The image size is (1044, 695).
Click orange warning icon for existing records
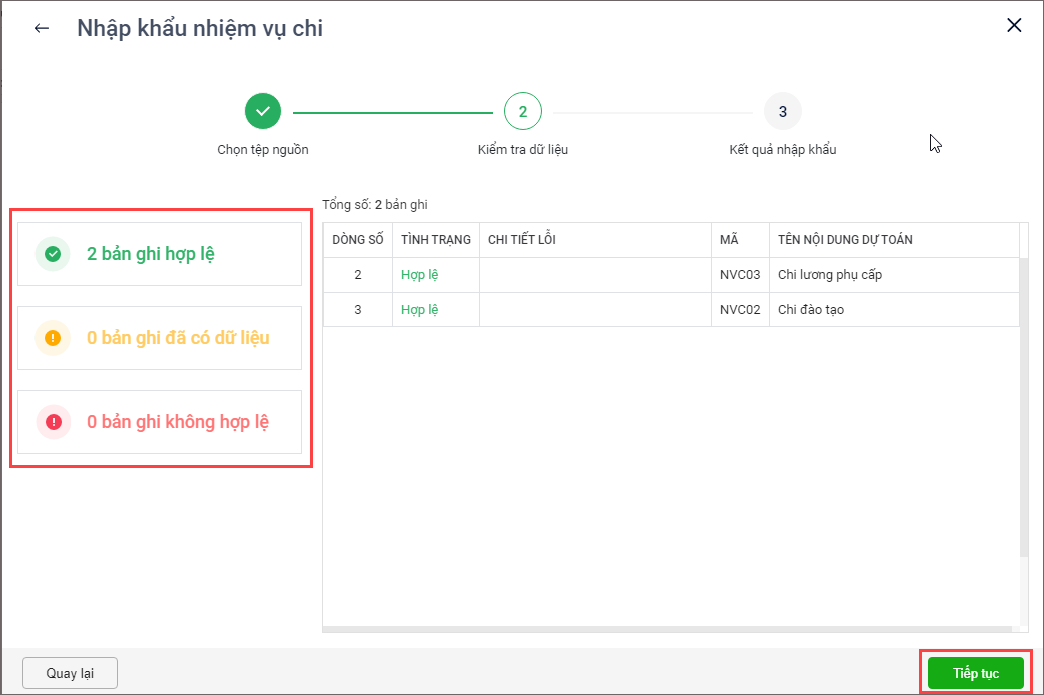[54, 338]
